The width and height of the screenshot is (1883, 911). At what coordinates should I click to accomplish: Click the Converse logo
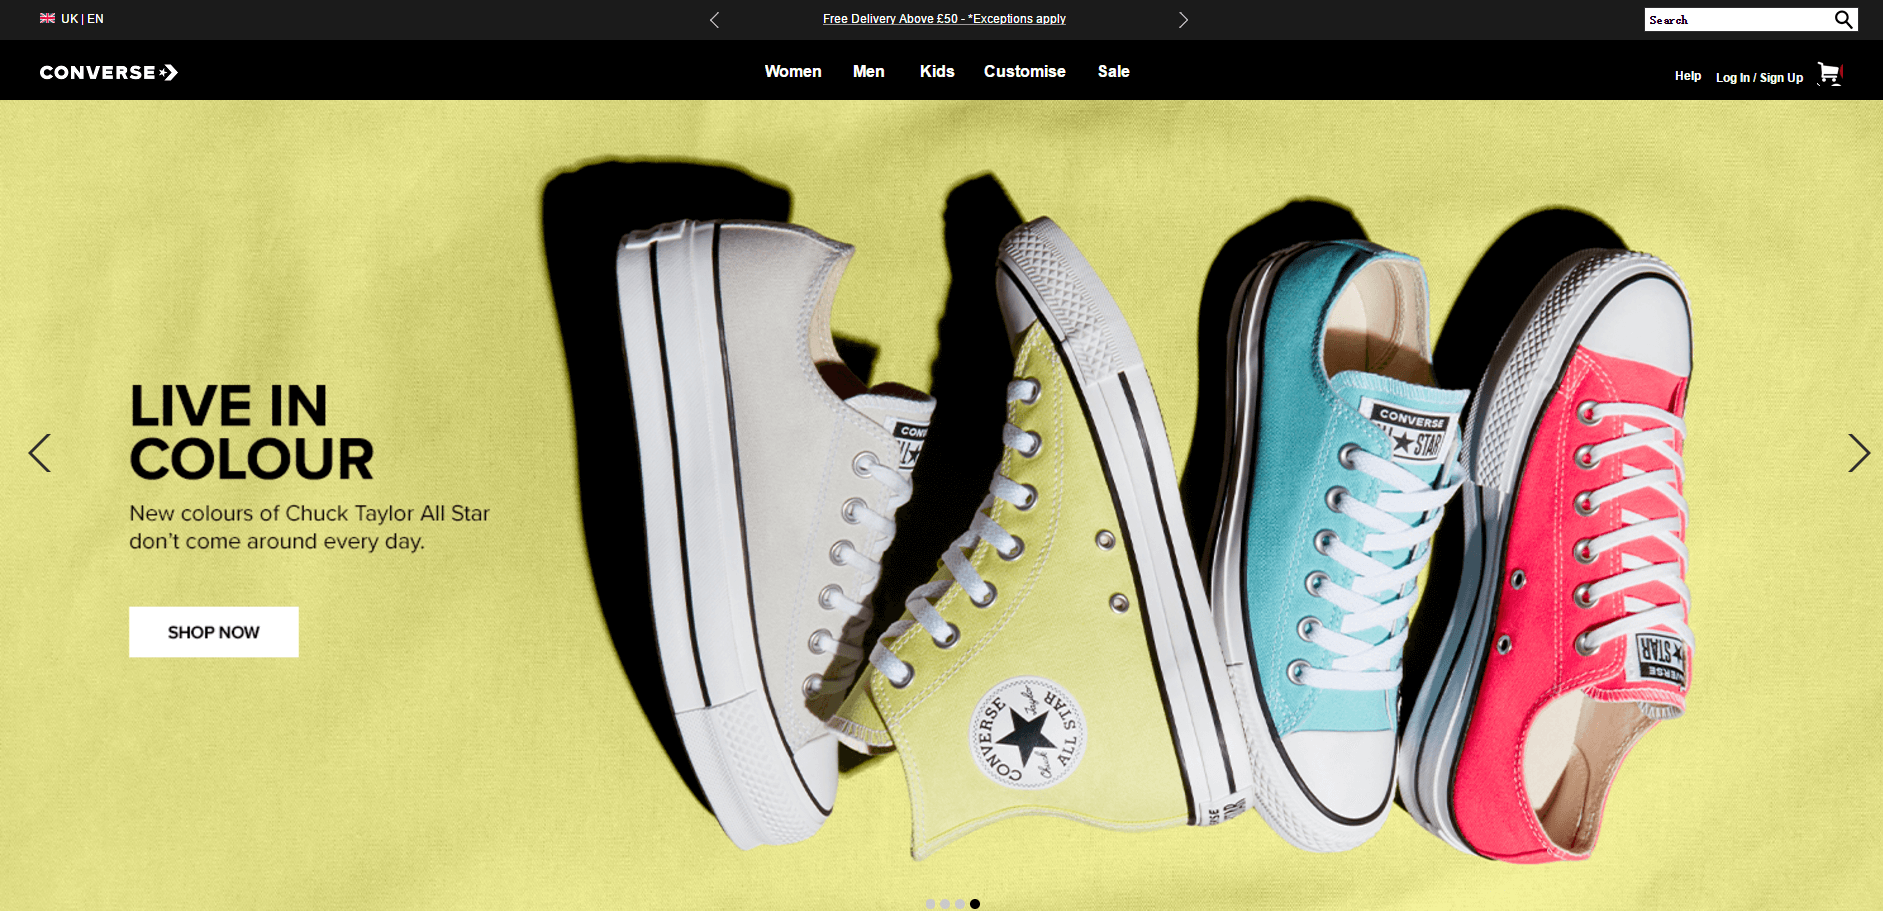(x=109, y=72)
